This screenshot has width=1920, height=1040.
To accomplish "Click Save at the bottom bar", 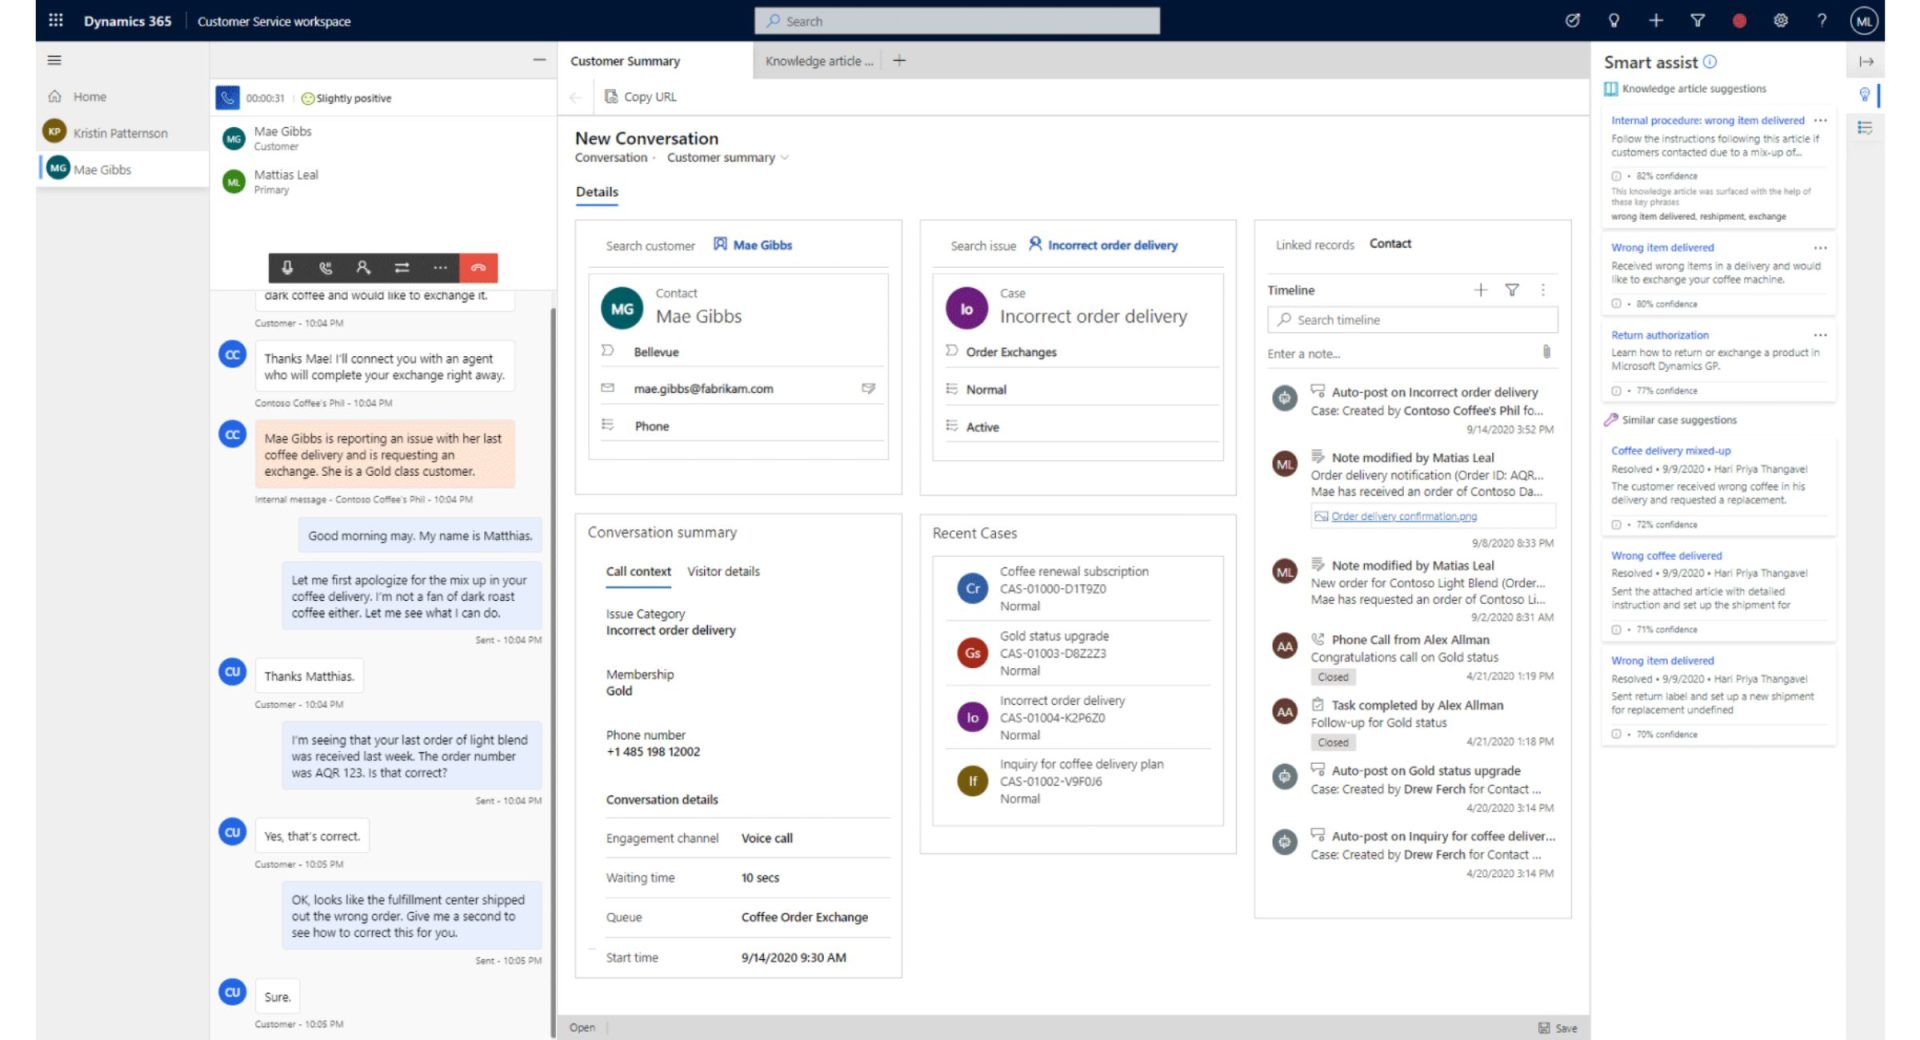I will point(1556,1027).
